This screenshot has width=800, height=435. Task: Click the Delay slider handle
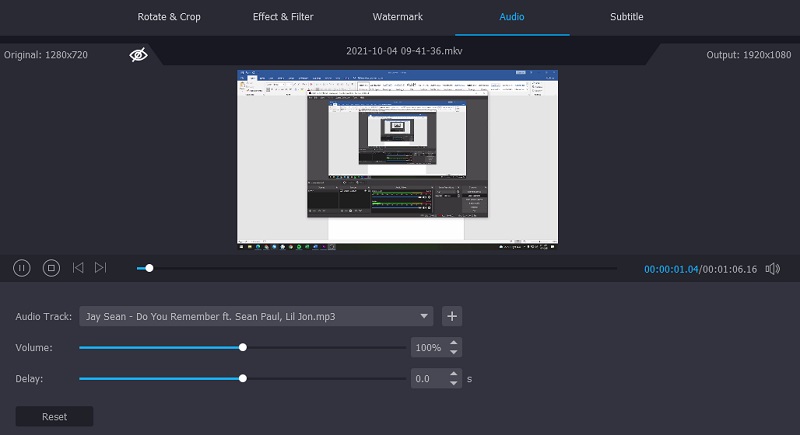point(243,379)
